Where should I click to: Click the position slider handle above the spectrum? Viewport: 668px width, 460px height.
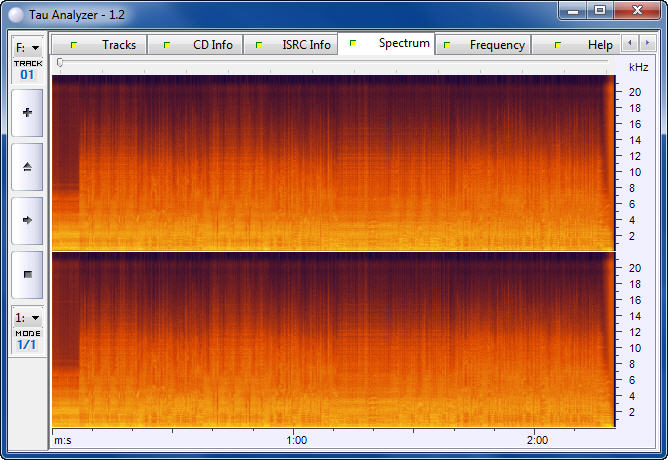(60, 63)
